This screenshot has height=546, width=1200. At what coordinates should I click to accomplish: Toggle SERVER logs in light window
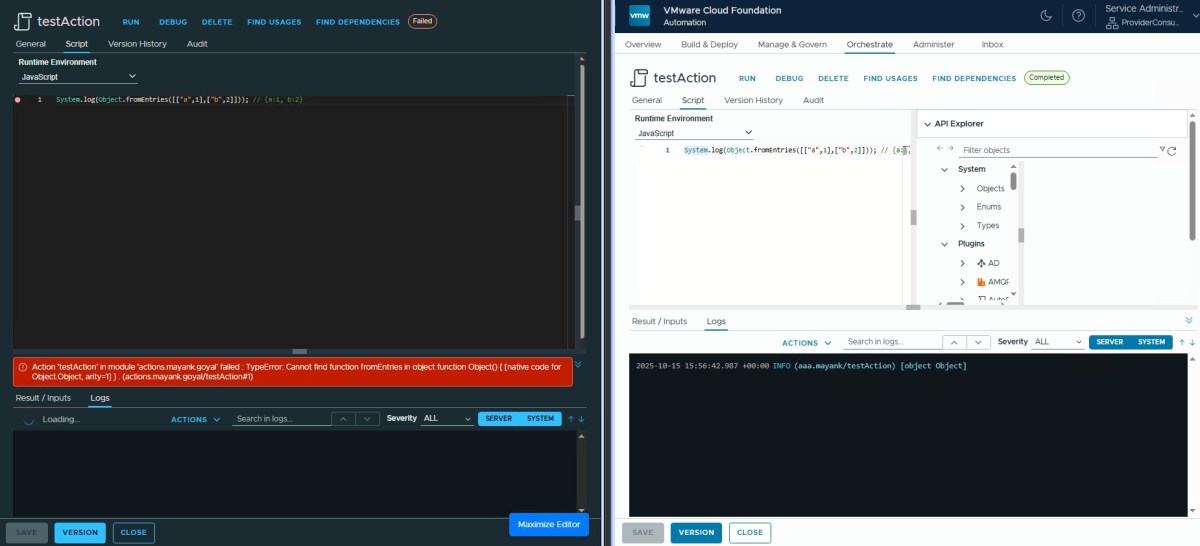point(1110,342)
